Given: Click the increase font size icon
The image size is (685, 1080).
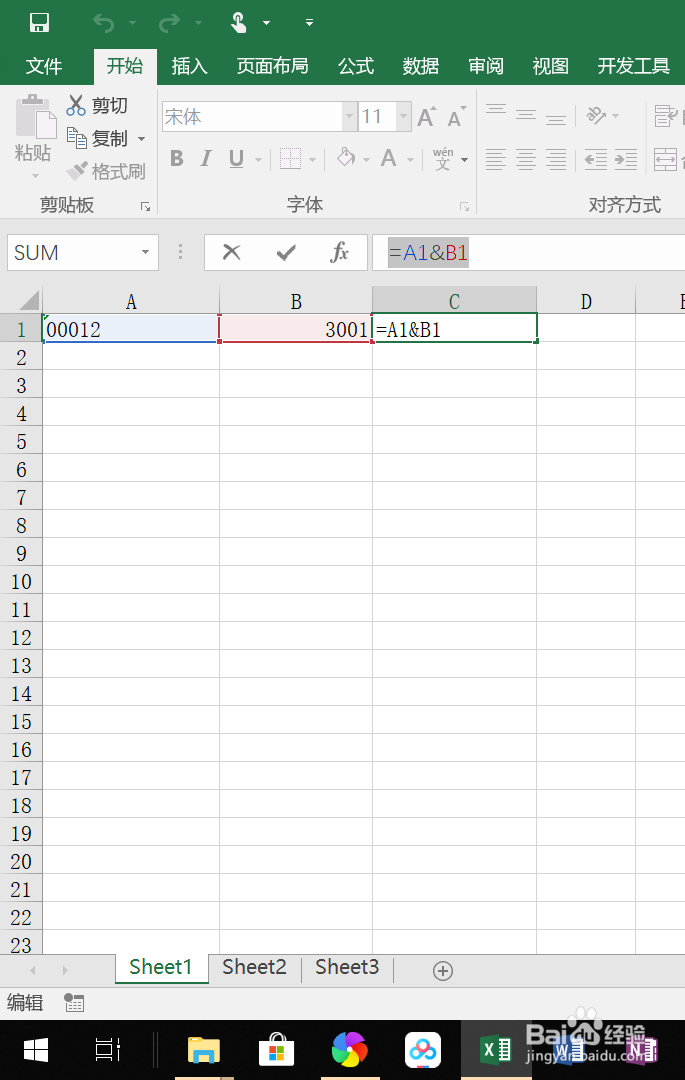Looking at the screenshot, I should pyautogui.click(x=427, y=116).
